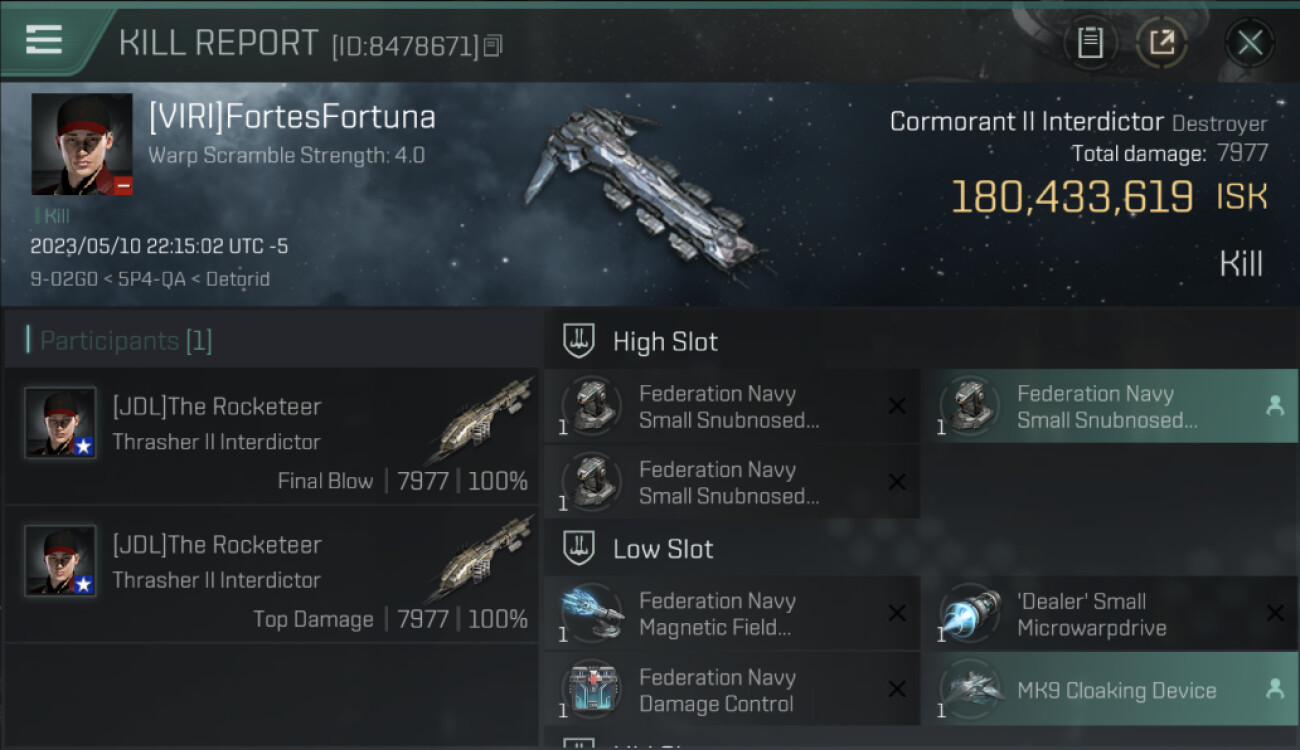Viewport: 1300px width, 750px height.
Task: Click Federation Navy Magnetic Field module icon
Action: 593,613
